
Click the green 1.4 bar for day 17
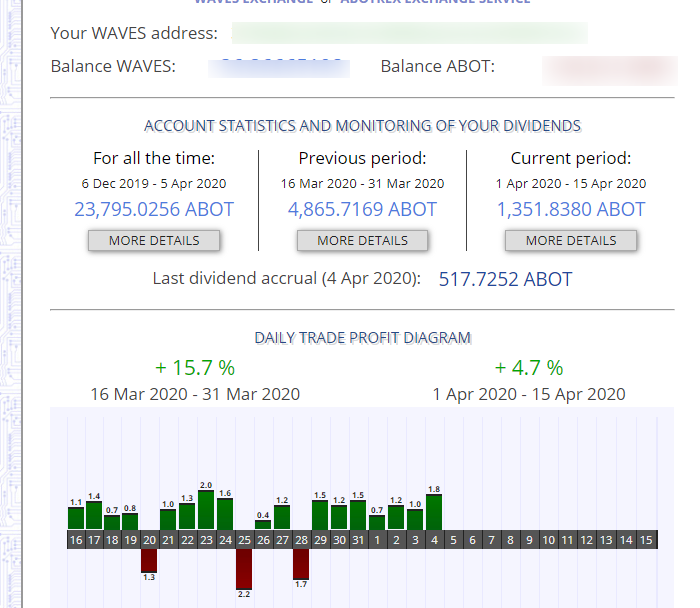(94, 516)
